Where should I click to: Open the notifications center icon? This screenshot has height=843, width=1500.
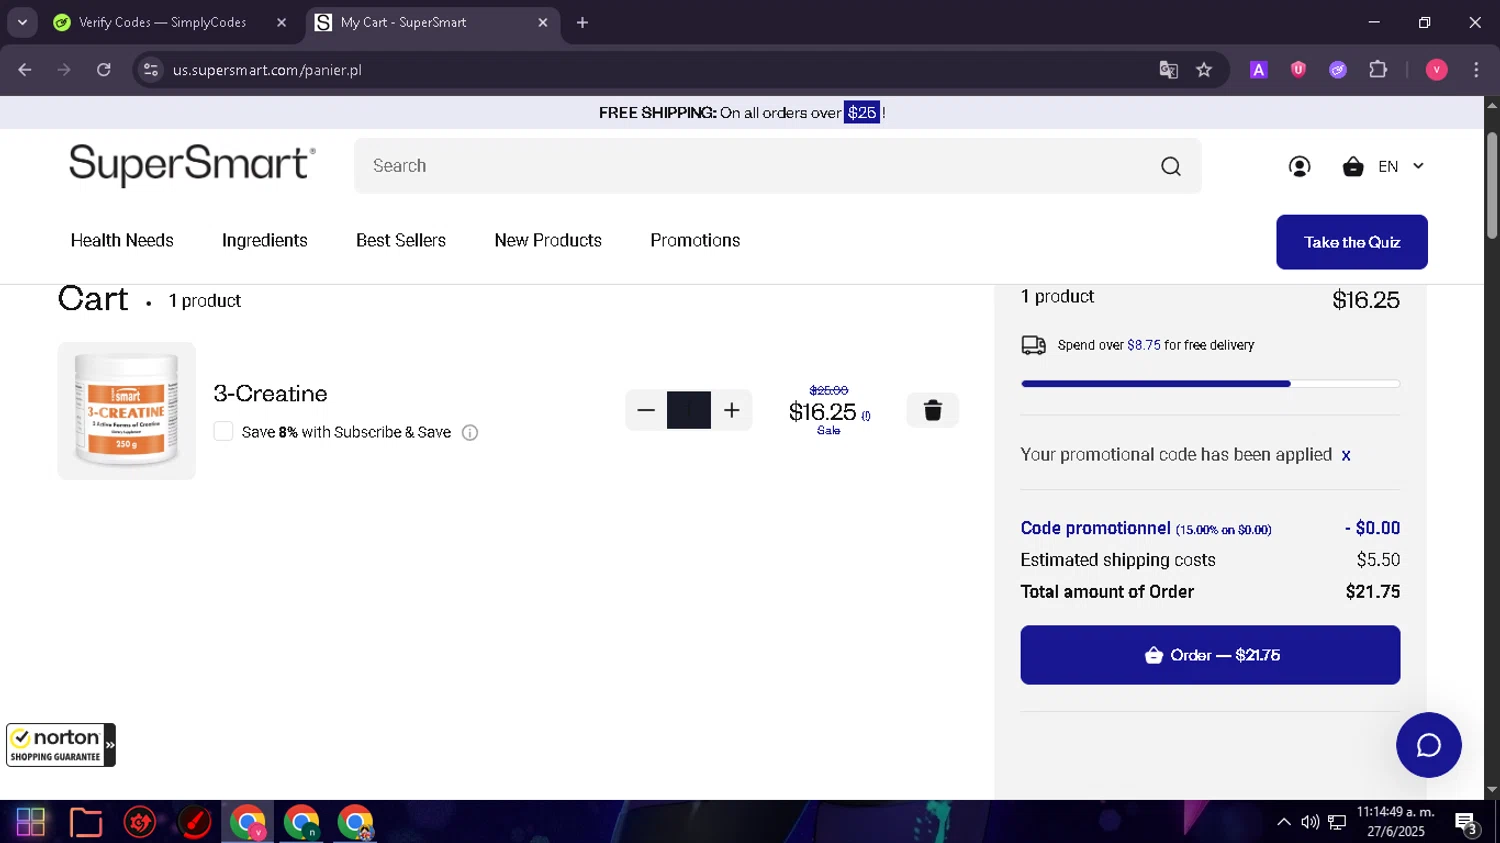coord(1466,823)
